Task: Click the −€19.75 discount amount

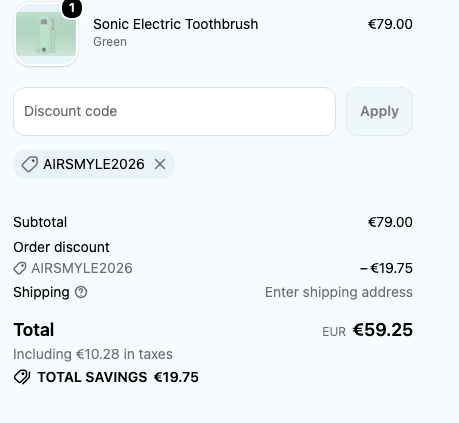Action: click(386, 268)
